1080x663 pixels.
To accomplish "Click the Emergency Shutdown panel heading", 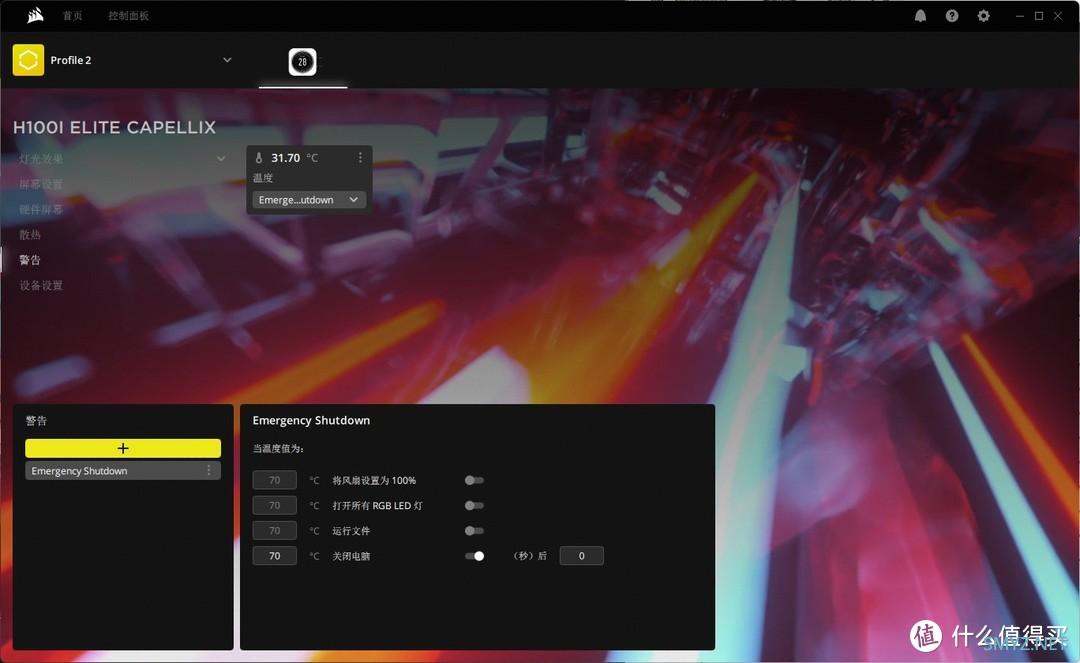I will (311, 420).
